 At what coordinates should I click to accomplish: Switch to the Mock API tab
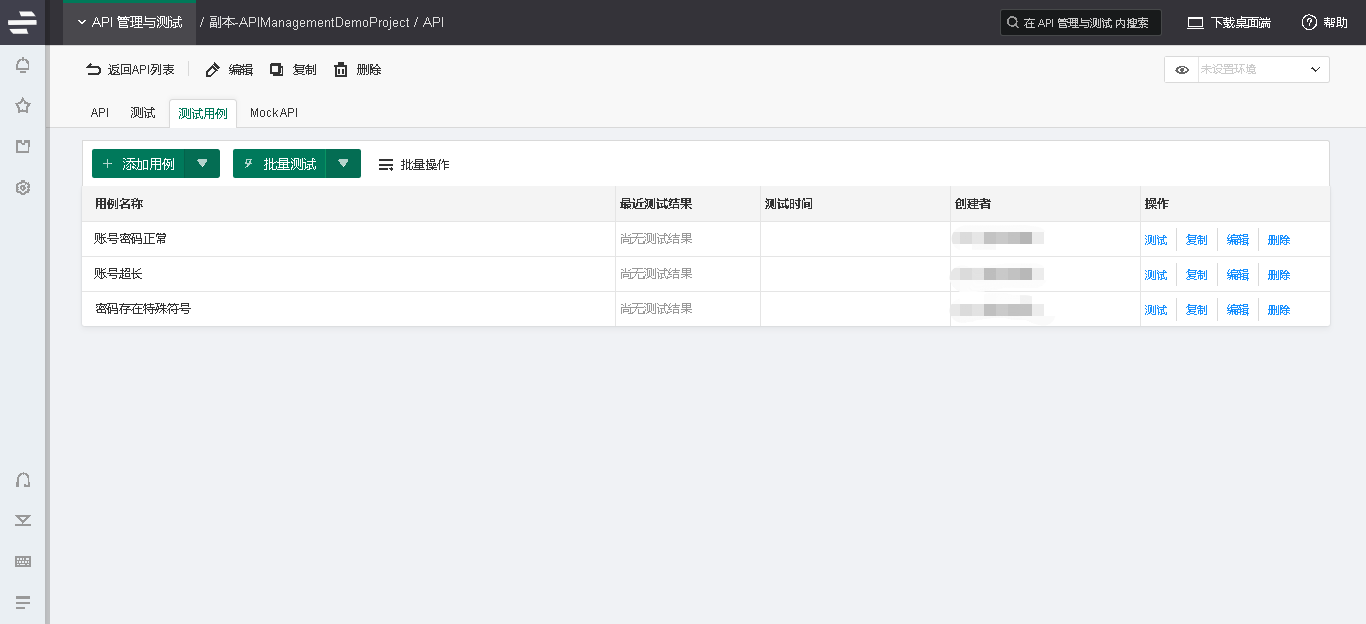pyautogui.click(x=274, y=113)
